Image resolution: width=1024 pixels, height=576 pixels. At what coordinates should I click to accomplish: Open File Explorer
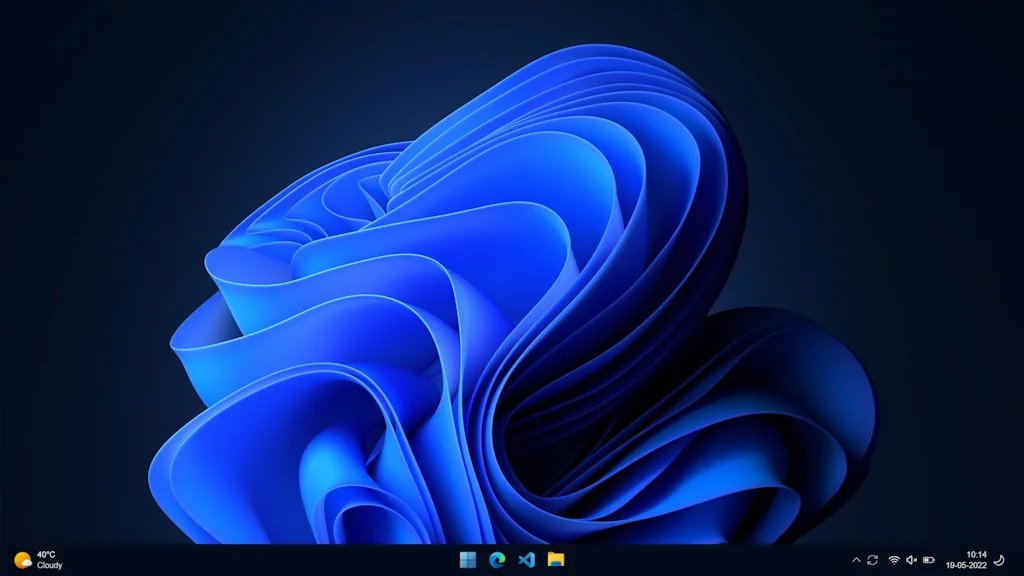pyautogui.click(x=556, y=560)
